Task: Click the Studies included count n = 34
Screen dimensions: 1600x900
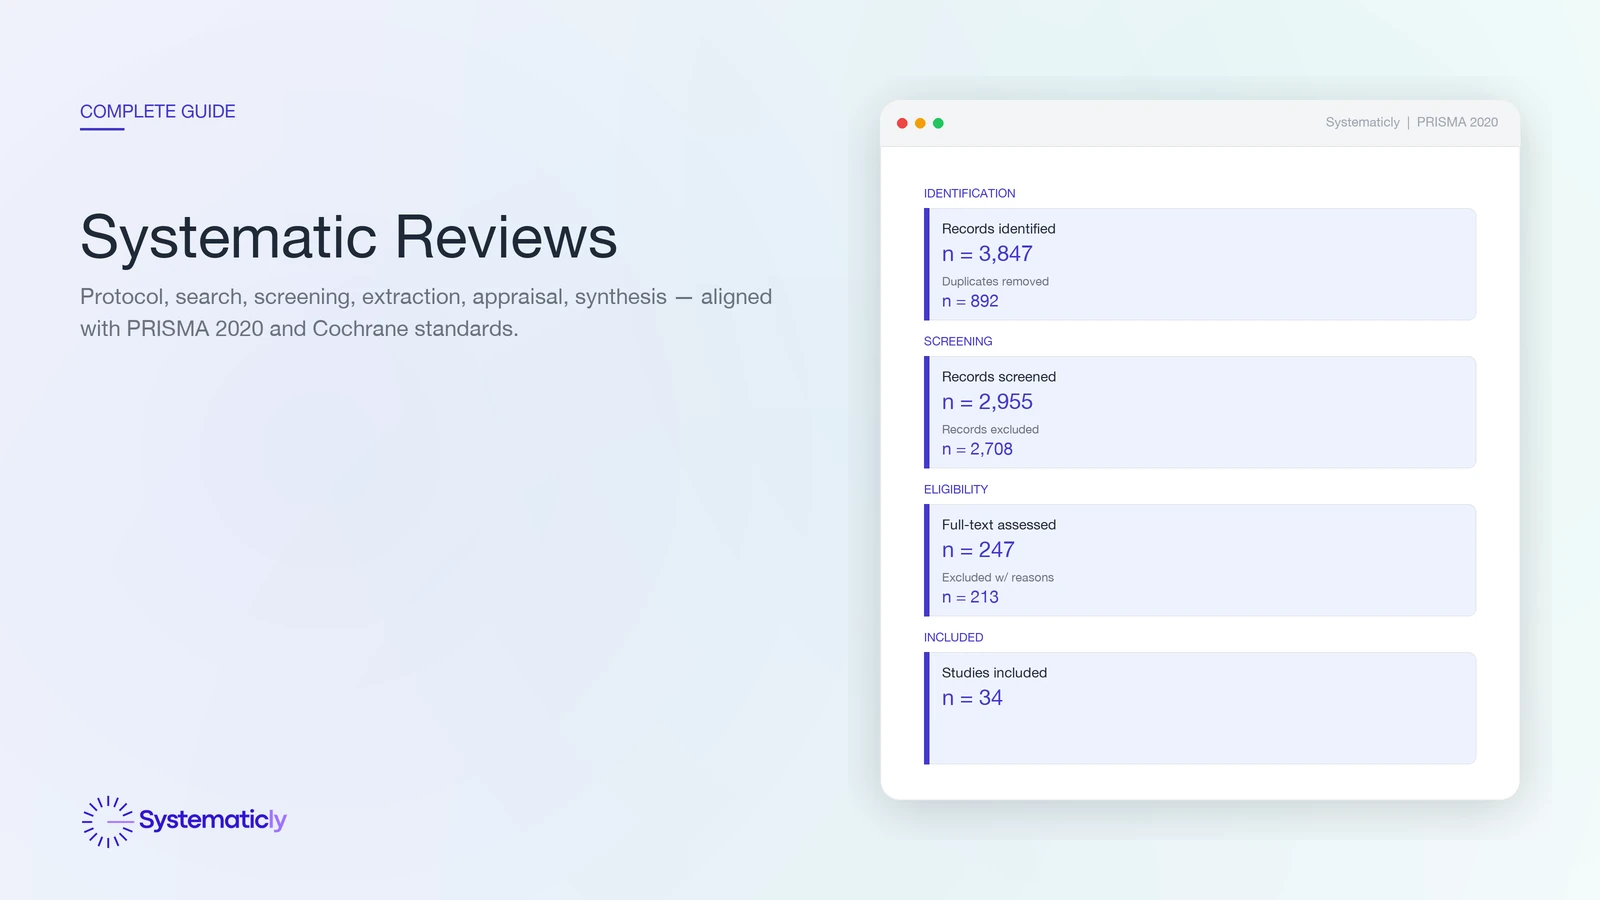Action: (x=971, y=698)
